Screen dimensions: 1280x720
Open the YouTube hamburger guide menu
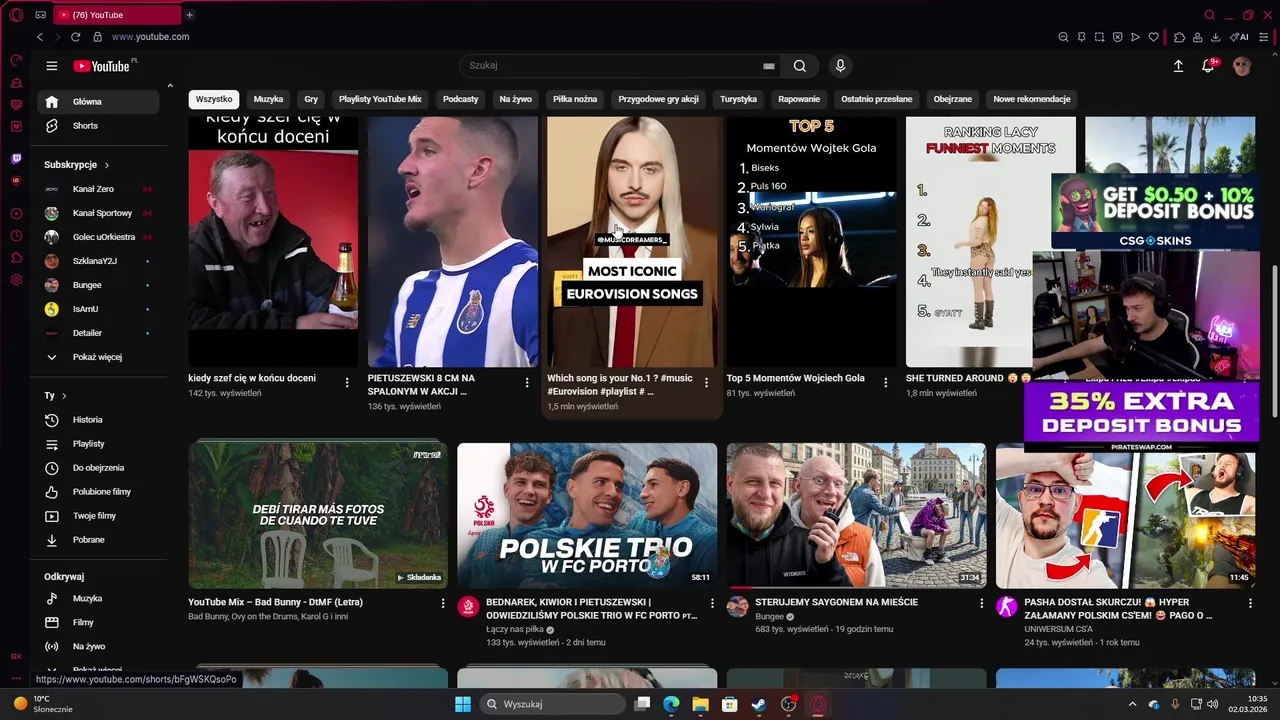click(52, 66)
